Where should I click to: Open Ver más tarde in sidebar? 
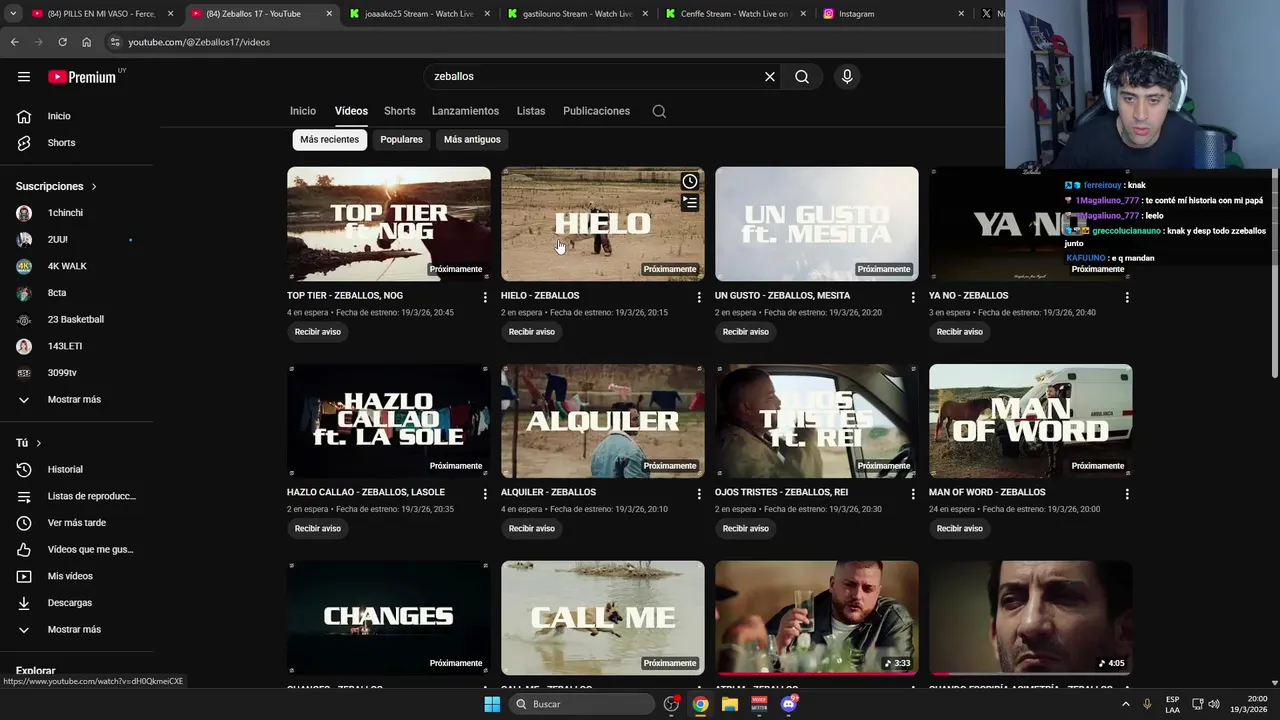[x=76, y=523]
